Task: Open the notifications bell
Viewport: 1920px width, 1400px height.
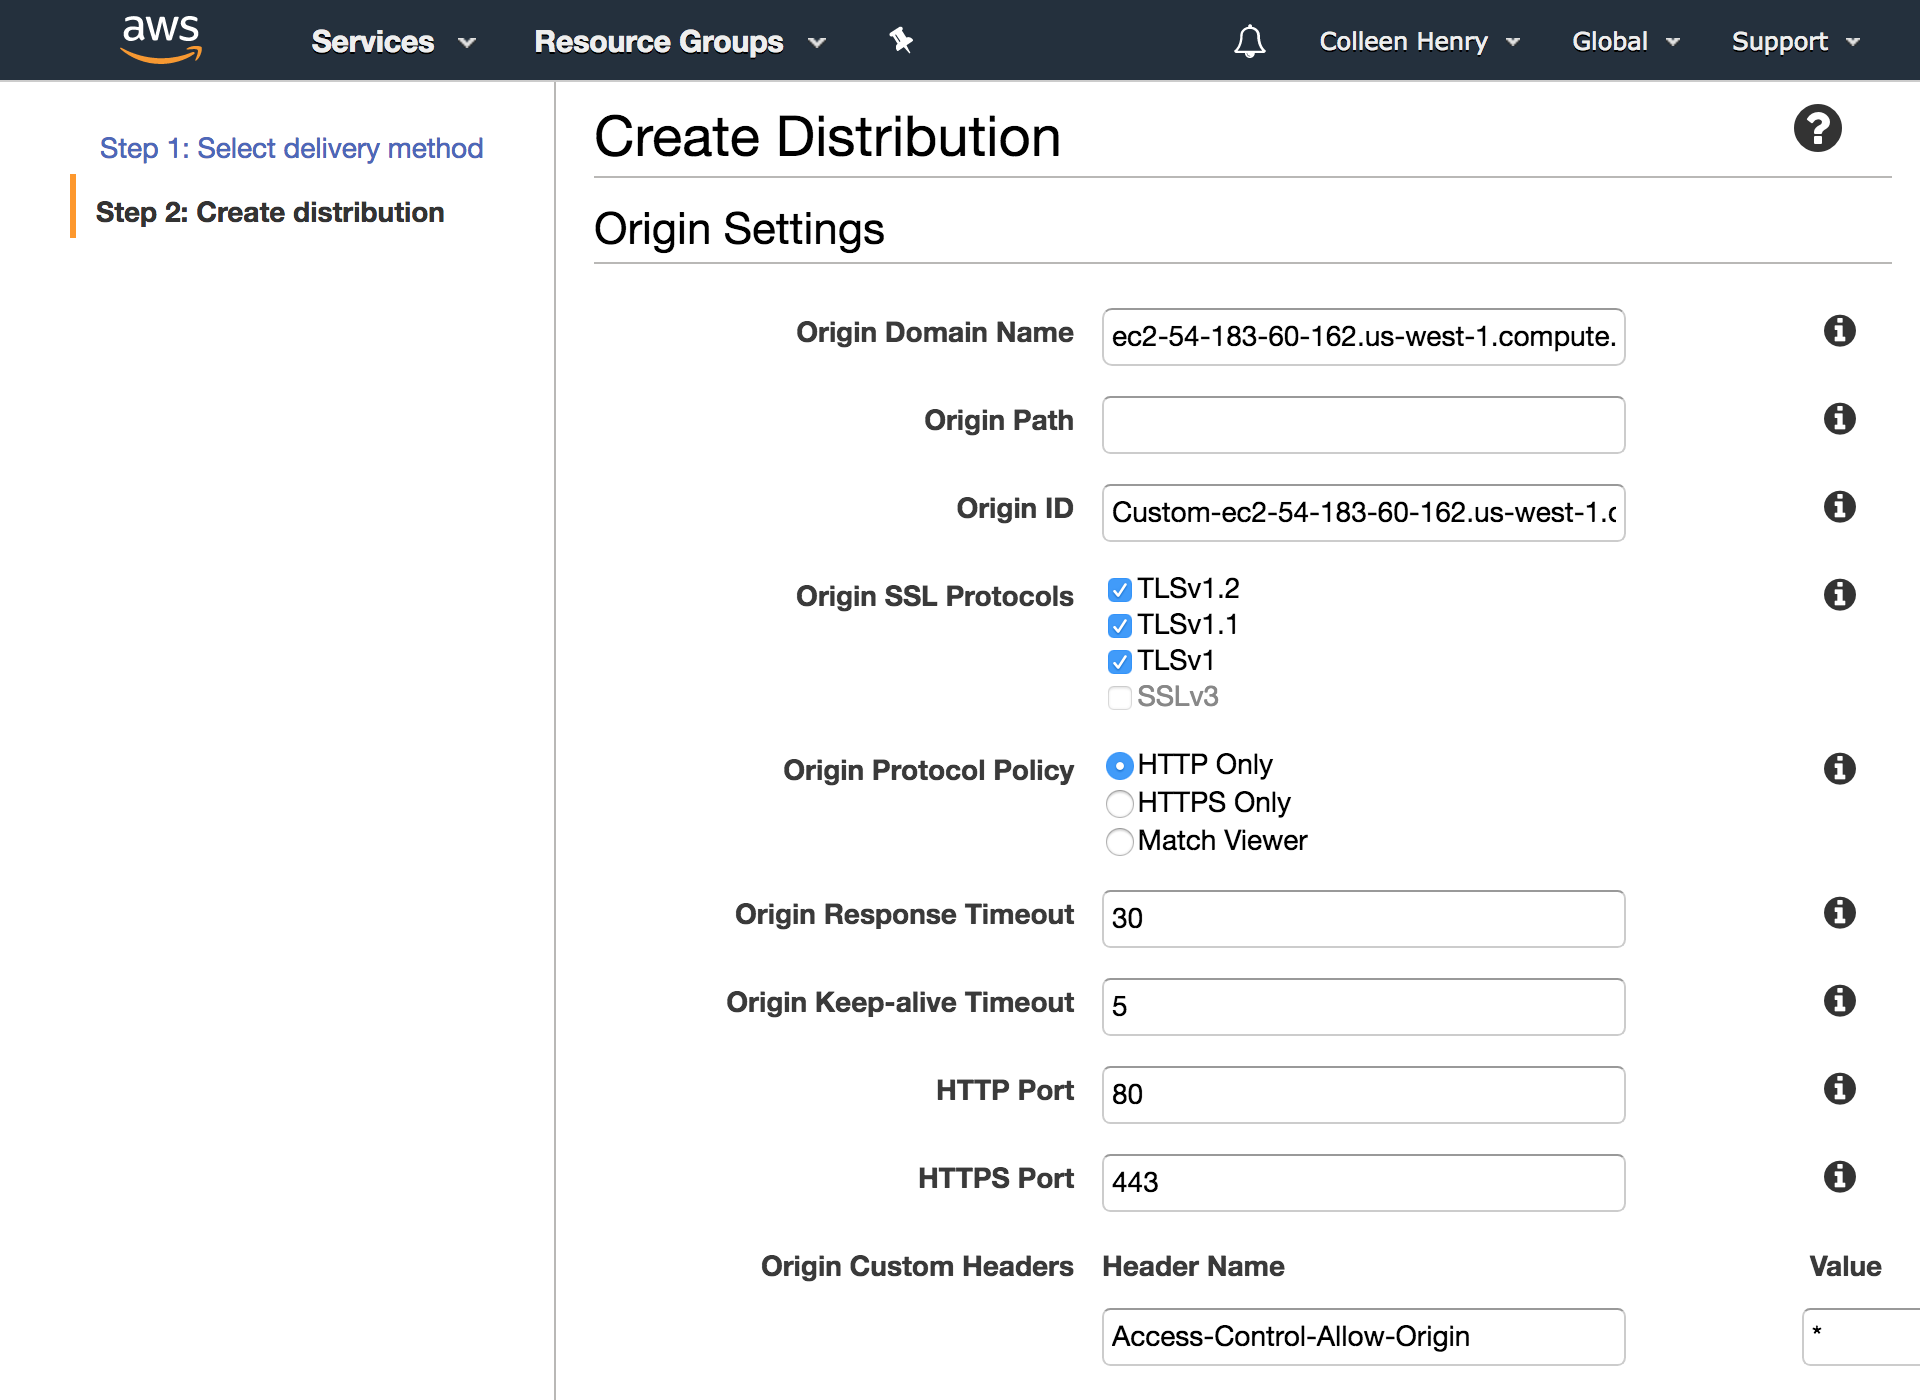Action: pos(1249,41)
